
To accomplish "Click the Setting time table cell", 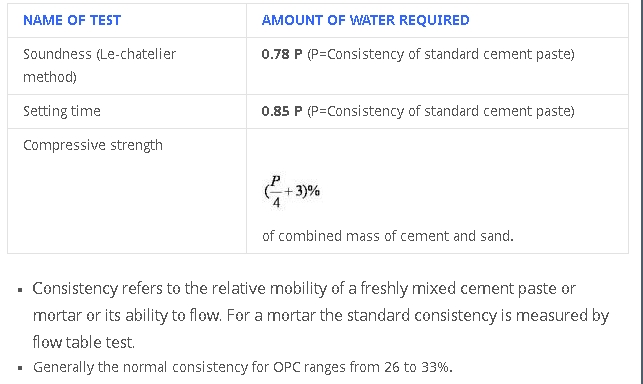I will (127, 112).
